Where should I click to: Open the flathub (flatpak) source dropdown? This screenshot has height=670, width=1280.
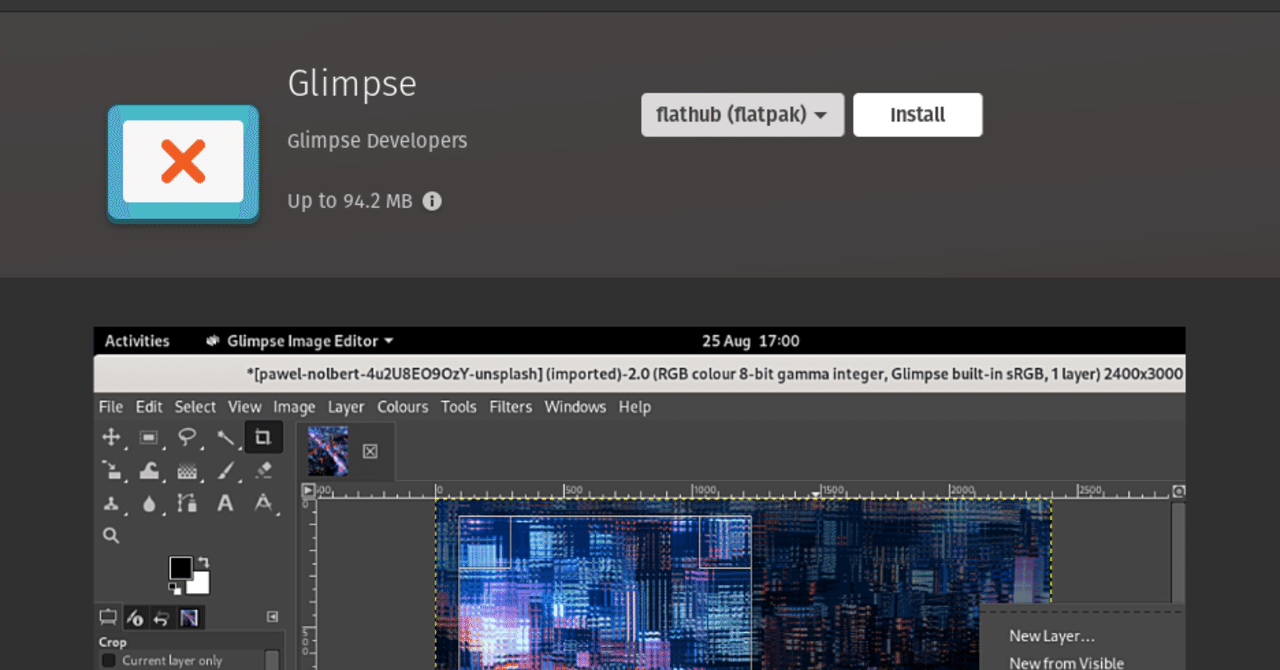(742, 114)
